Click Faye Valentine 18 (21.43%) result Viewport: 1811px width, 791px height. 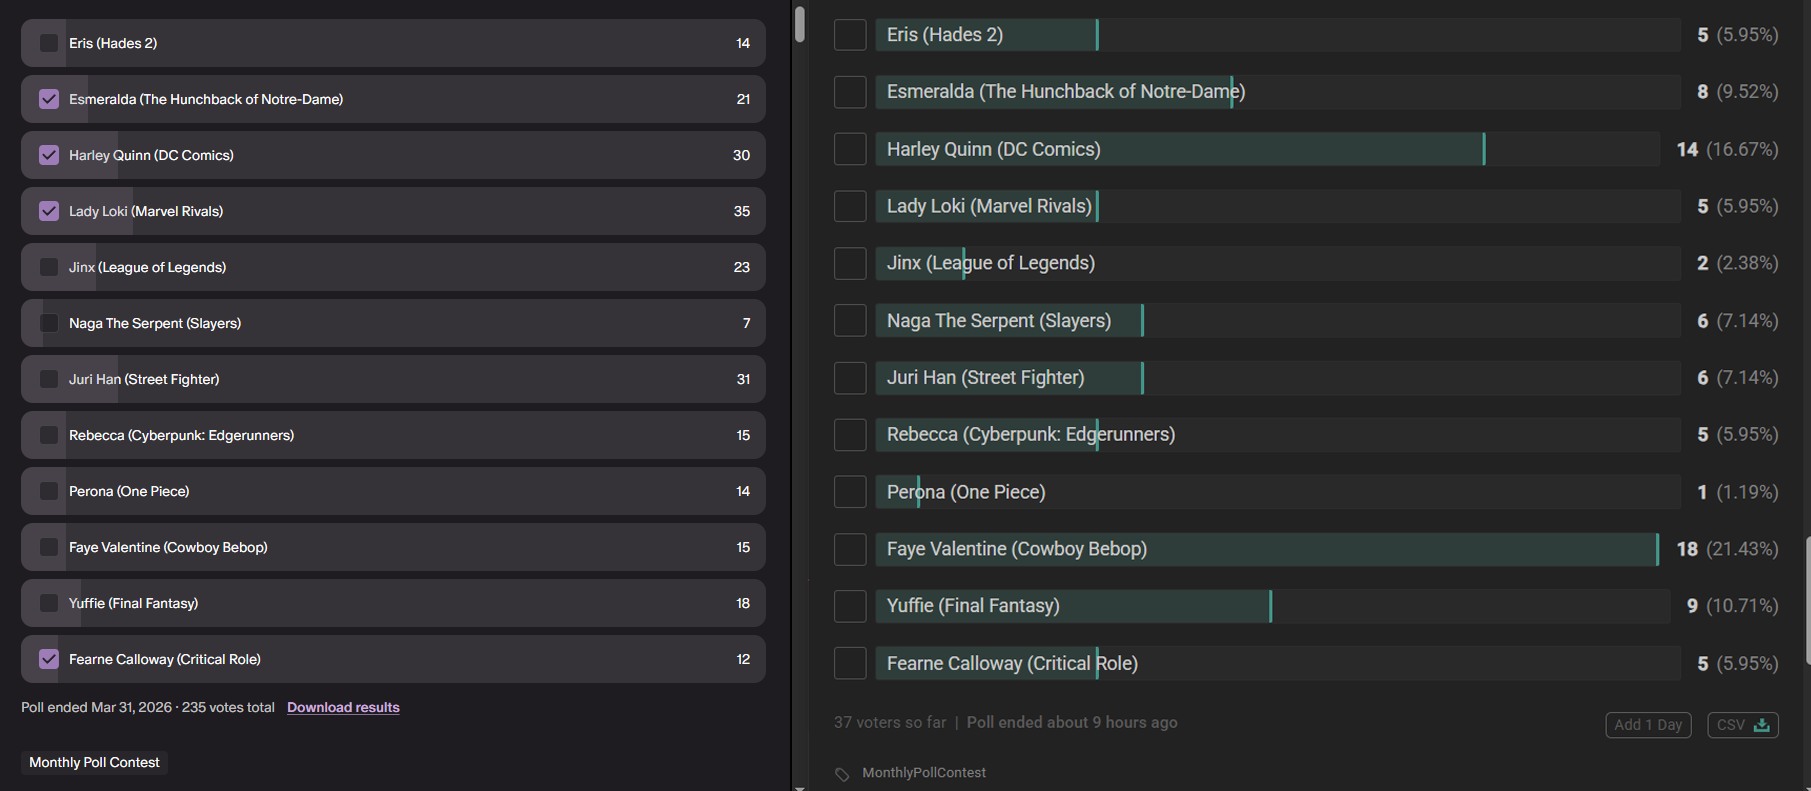pos(1728,549)
